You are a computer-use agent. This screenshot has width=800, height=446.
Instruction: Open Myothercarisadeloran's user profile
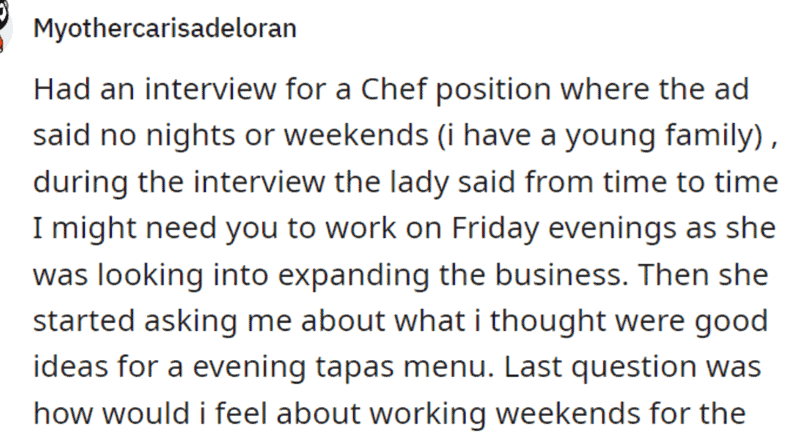(165, 28)
